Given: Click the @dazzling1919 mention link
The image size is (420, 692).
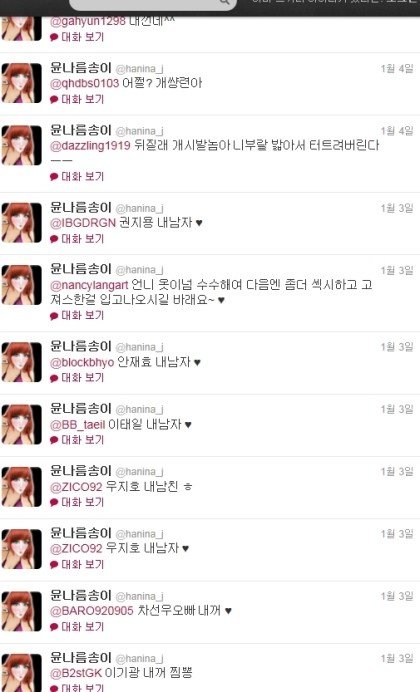Looking at the screenshot, I should point(90,146).
